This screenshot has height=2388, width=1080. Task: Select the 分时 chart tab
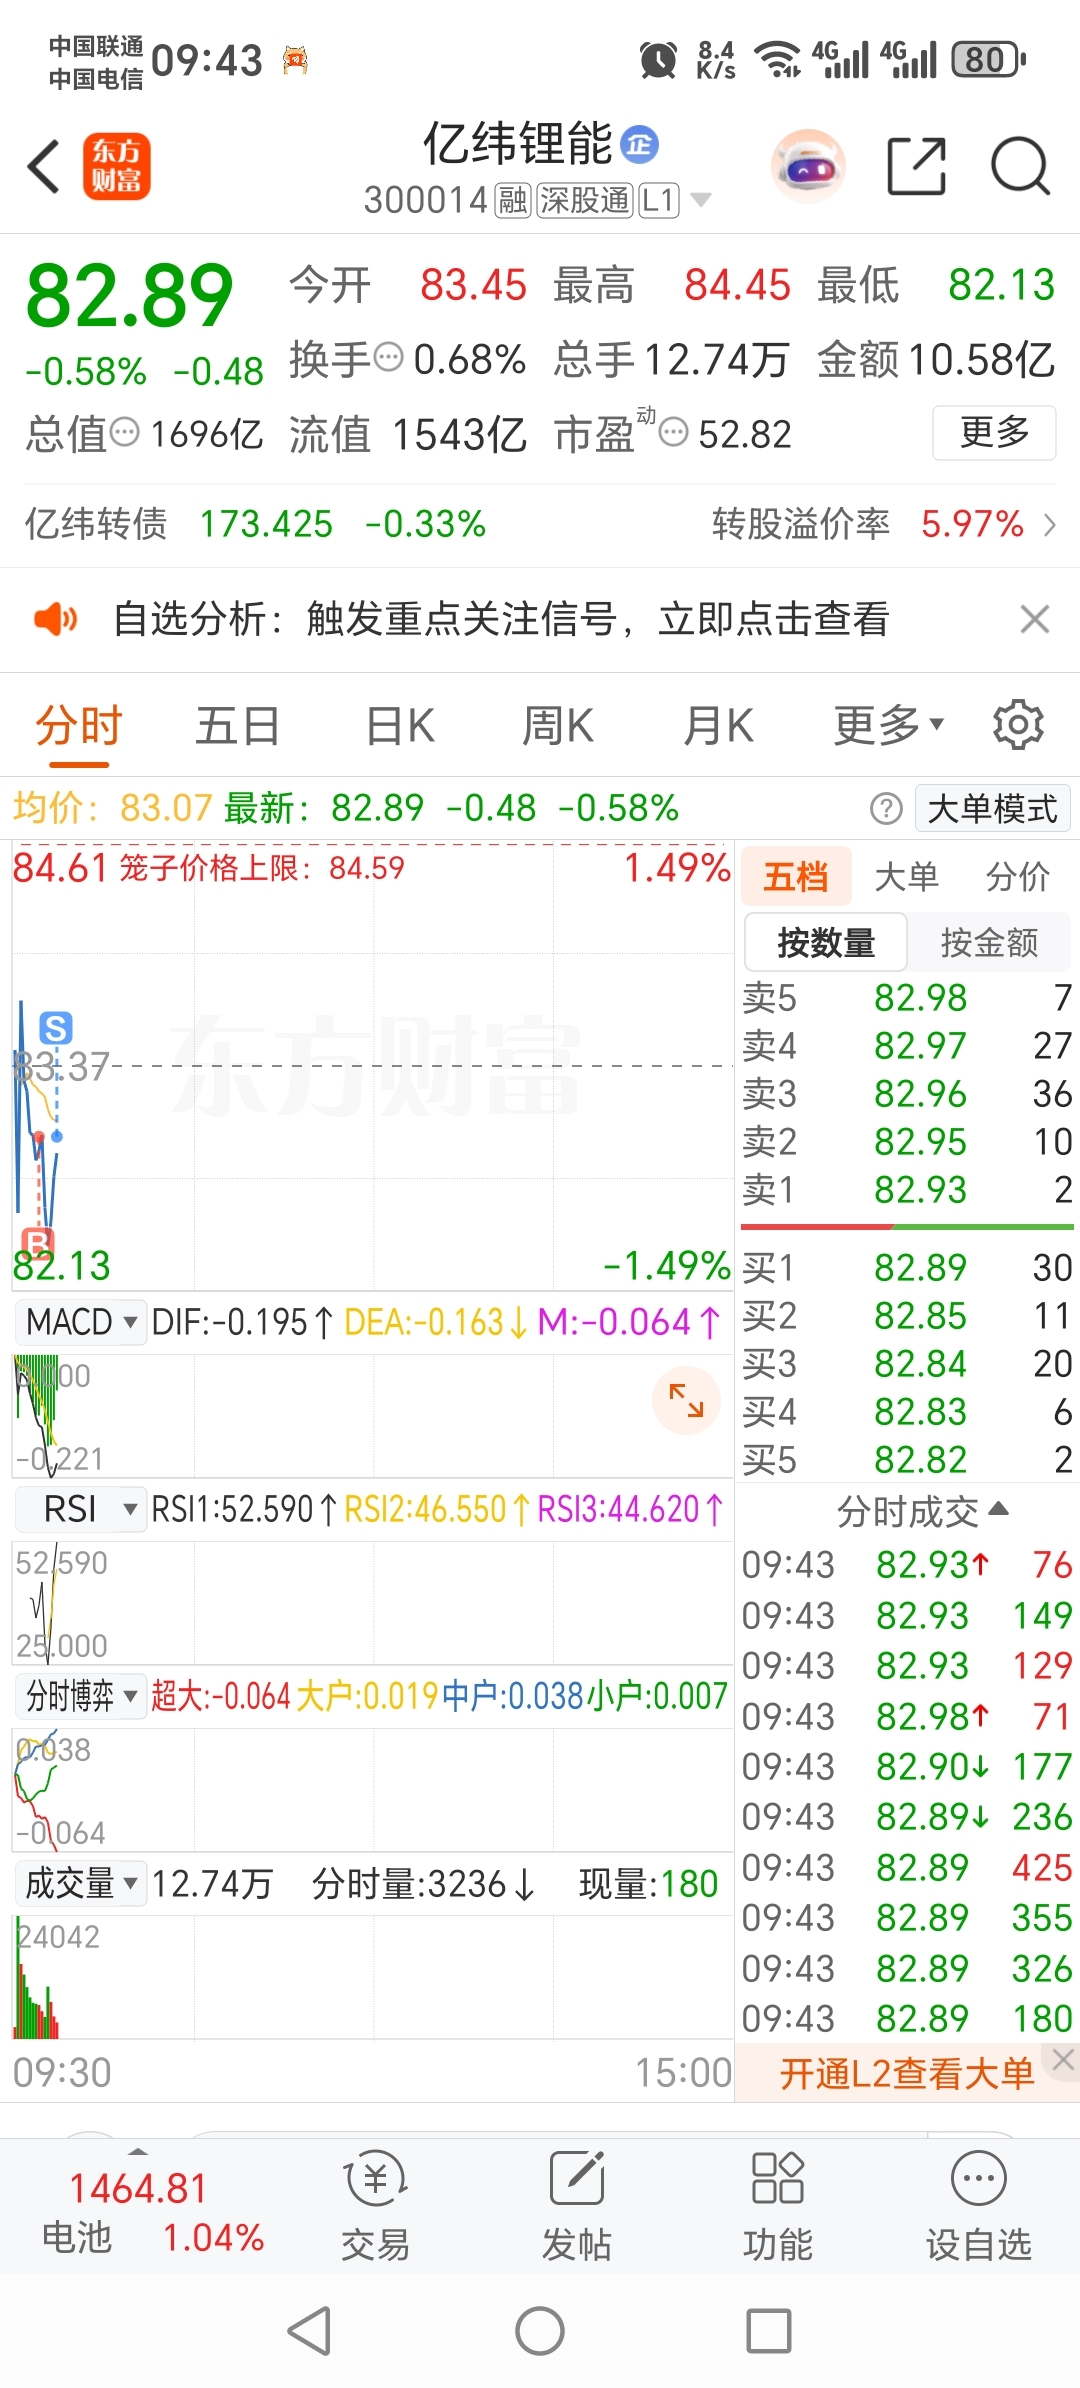79,726
